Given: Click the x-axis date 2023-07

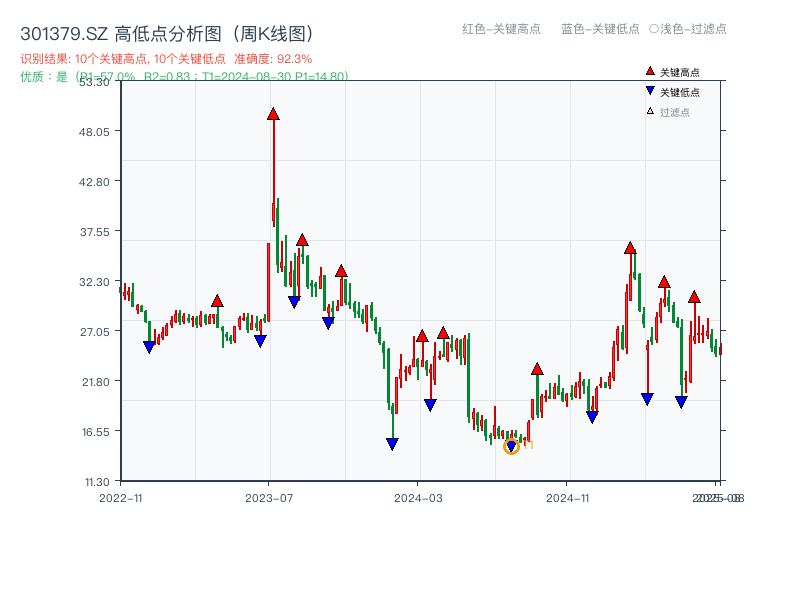Looking at the screenshot, I should [x=269, y=498].
